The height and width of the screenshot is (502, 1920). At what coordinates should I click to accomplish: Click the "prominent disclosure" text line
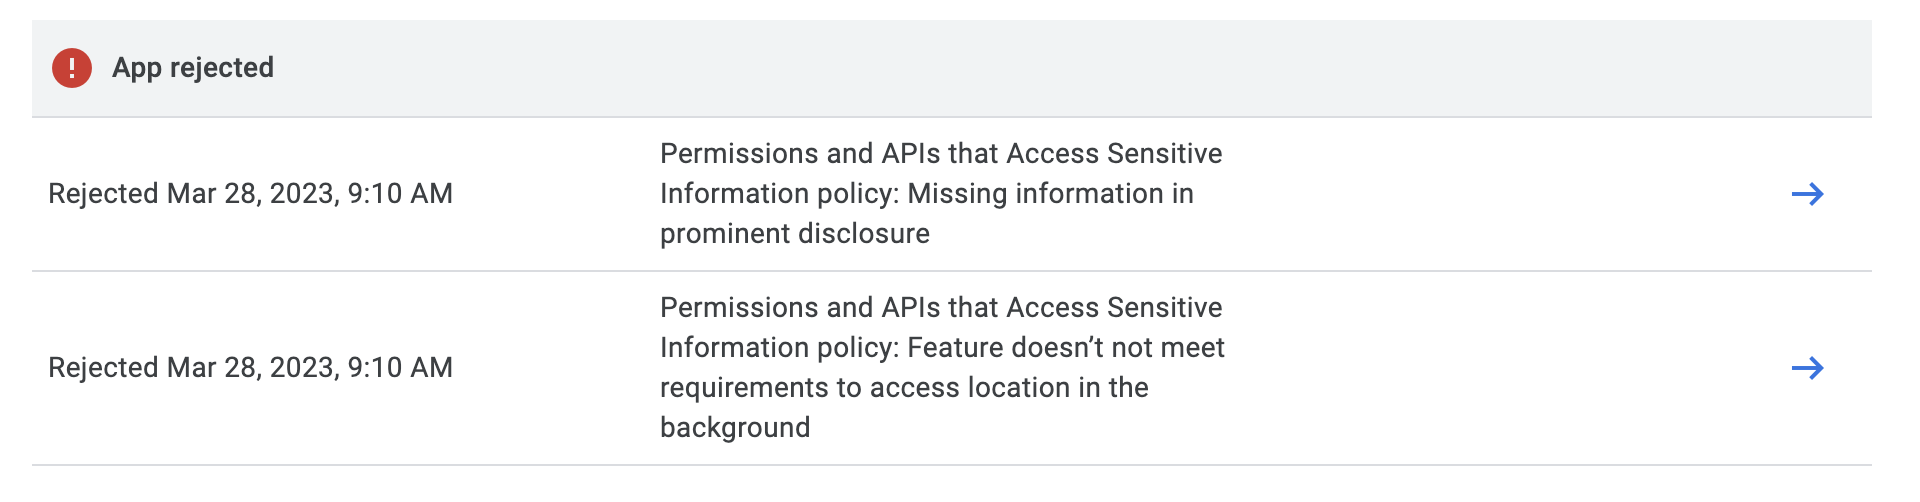point(795,234)
